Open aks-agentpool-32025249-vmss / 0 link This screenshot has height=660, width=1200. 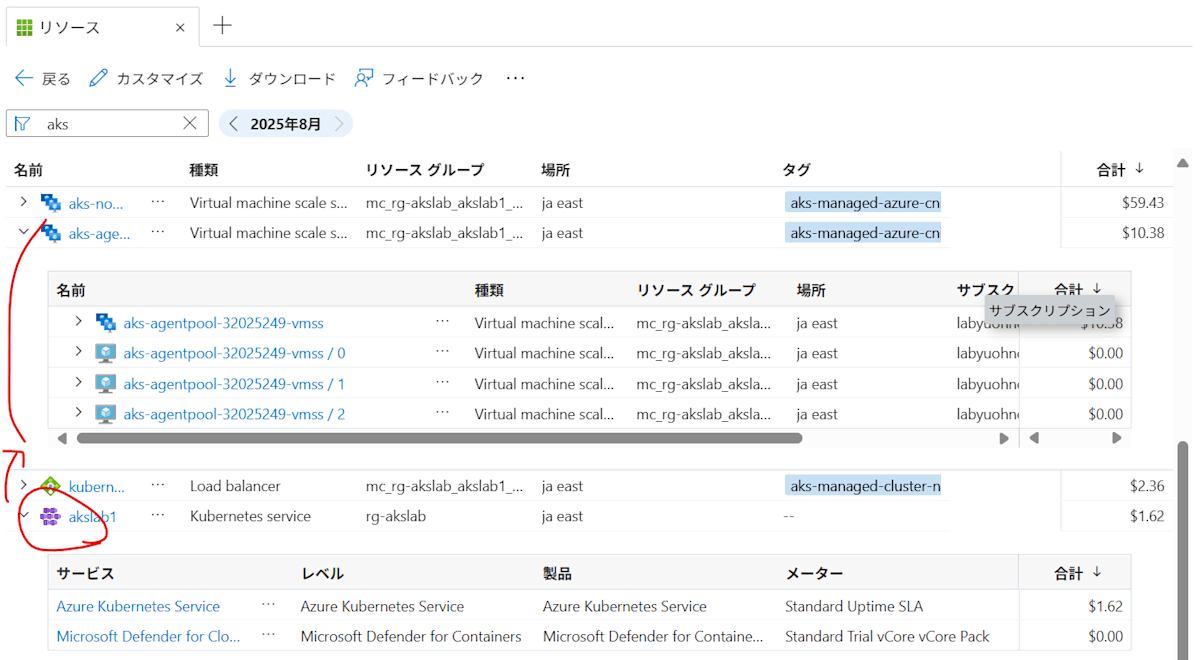[x=234, y=353]
